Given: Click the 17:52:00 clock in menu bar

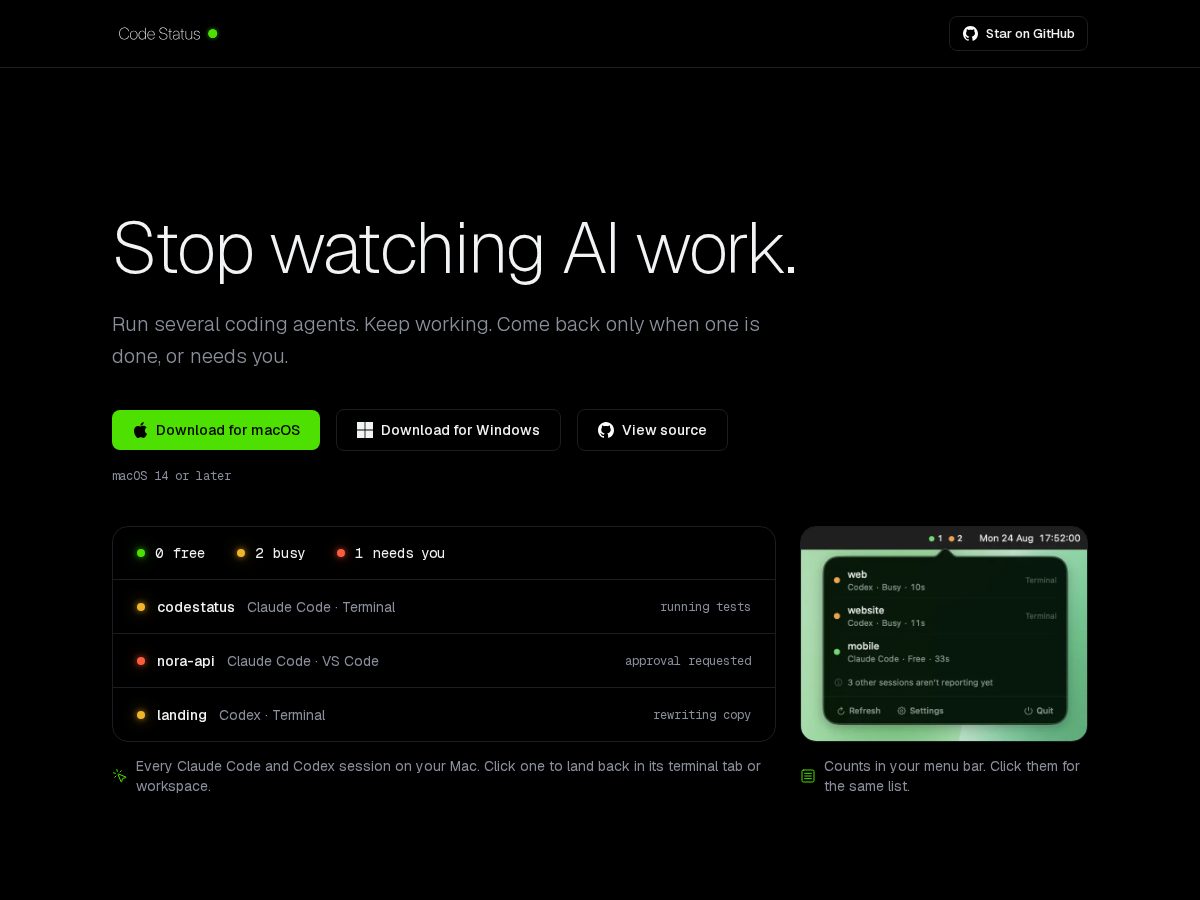Looking at the screenshot, I should 1060,538.
